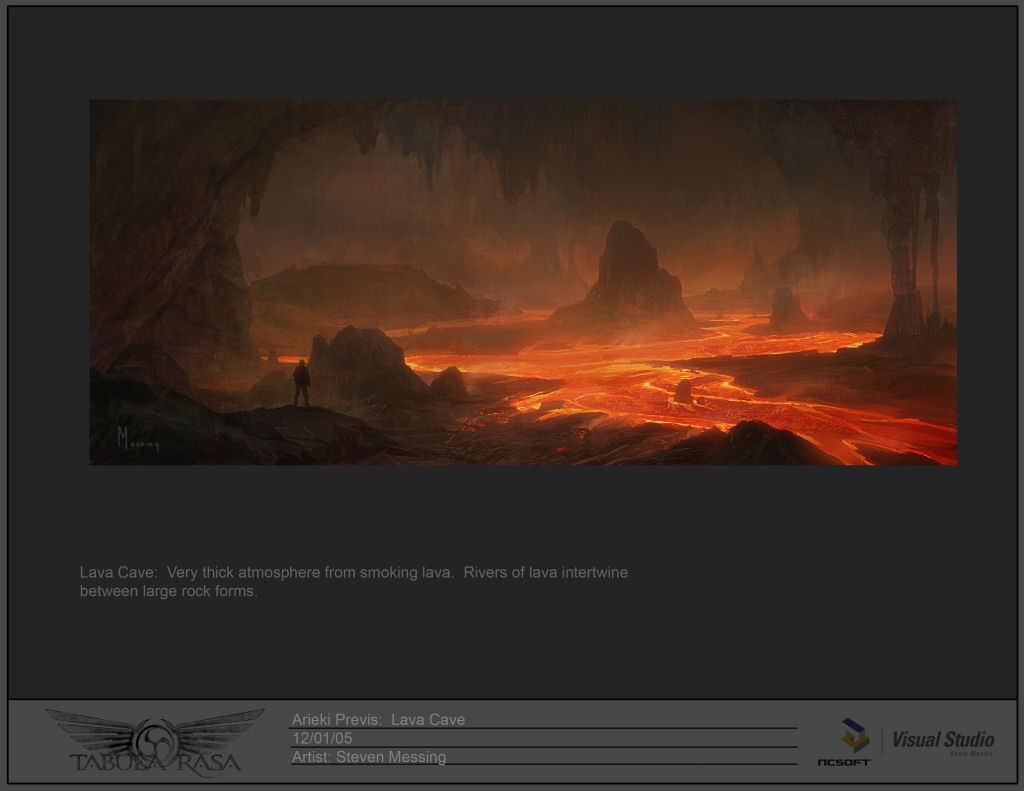Click the 'Lava Cave: Very thick atmosphere' description line
Image resolution: width=1024 pixels, height=791 pixels.
pyautogui.click(x=354, y=572)
